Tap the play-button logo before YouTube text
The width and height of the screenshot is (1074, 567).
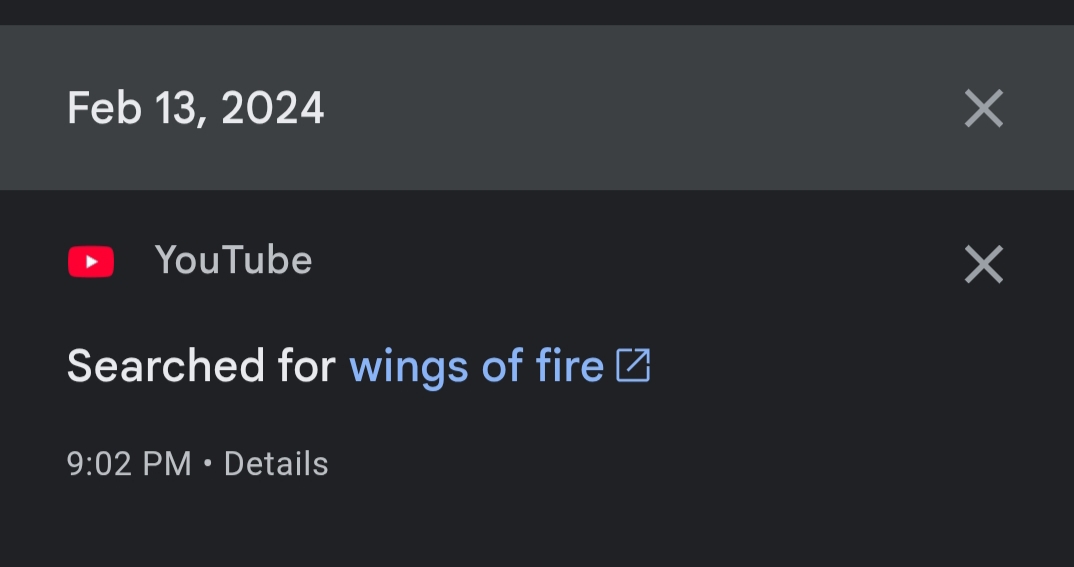[91, 262]
